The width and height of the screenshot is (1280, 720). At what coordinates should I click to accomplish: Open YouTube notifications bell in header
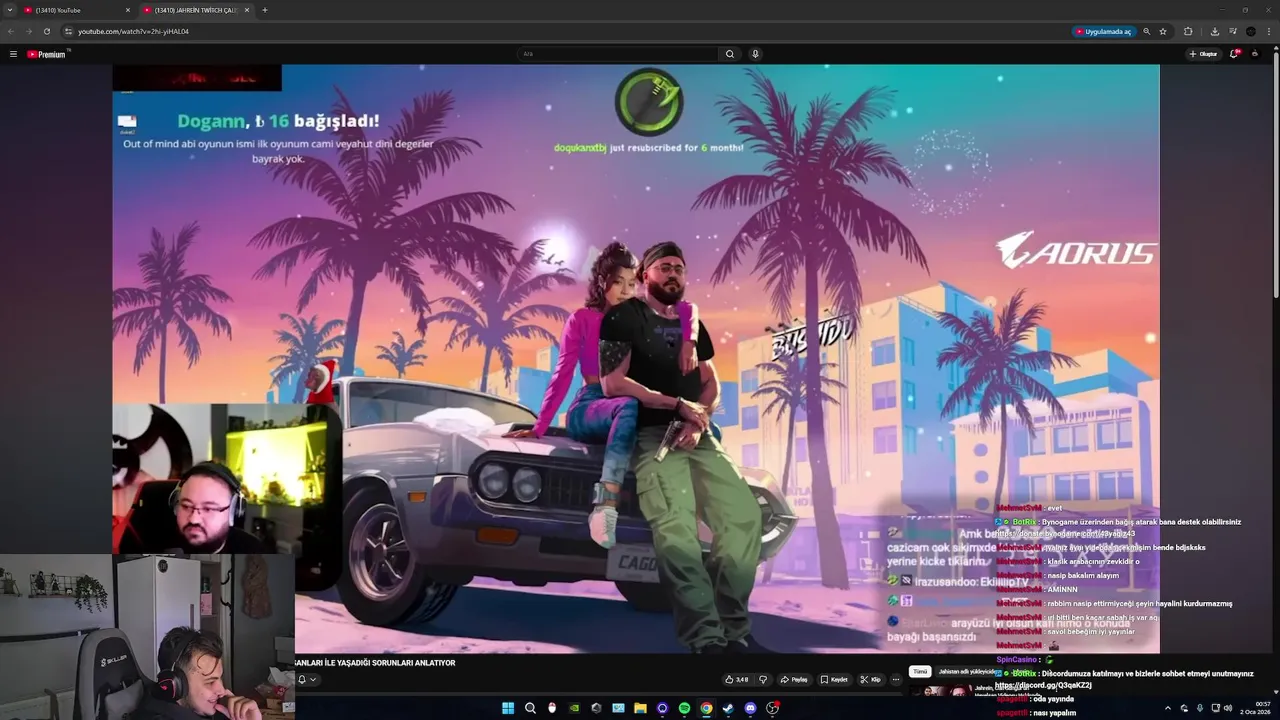coord(1235,54)
